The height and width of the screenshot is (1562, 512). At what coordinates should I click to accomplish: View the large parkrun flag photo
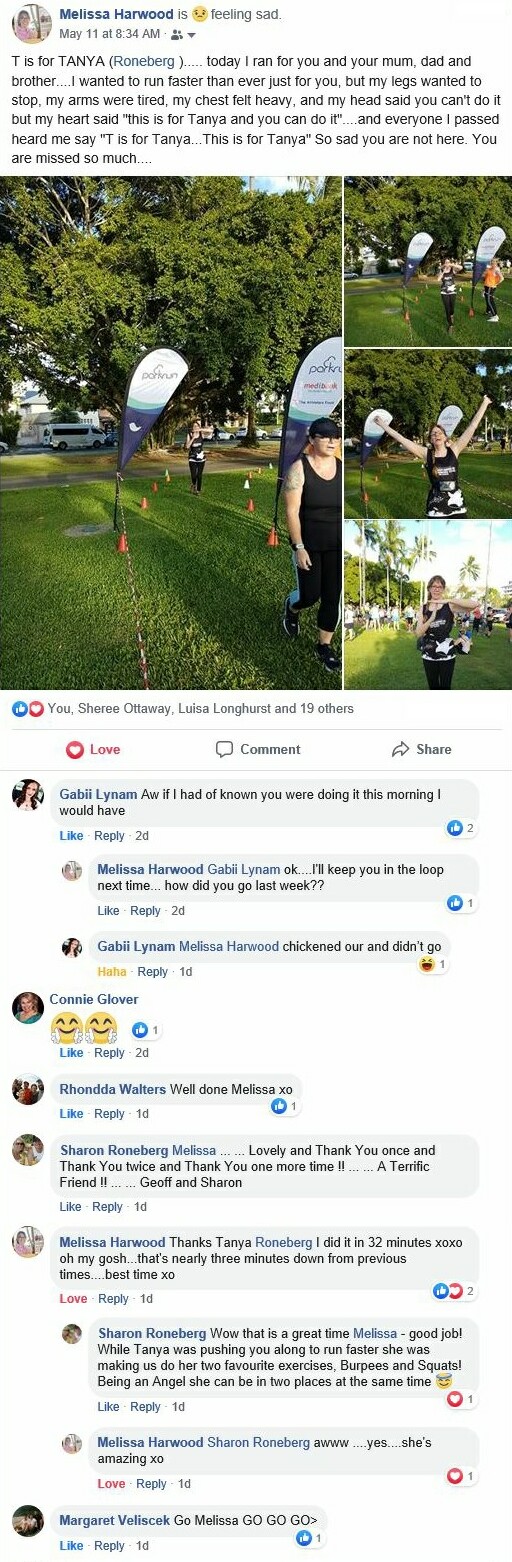(x=171, y=433)
